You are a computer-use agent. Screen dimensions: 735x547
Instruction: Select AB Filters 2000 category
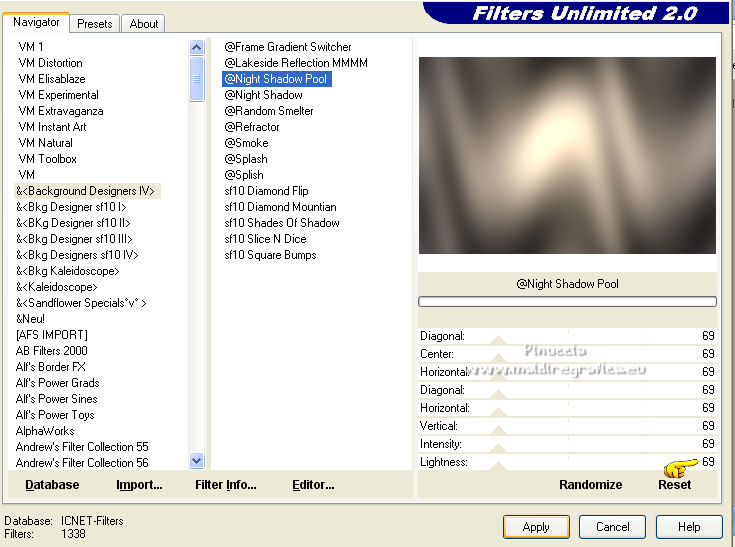click(52, 351)
